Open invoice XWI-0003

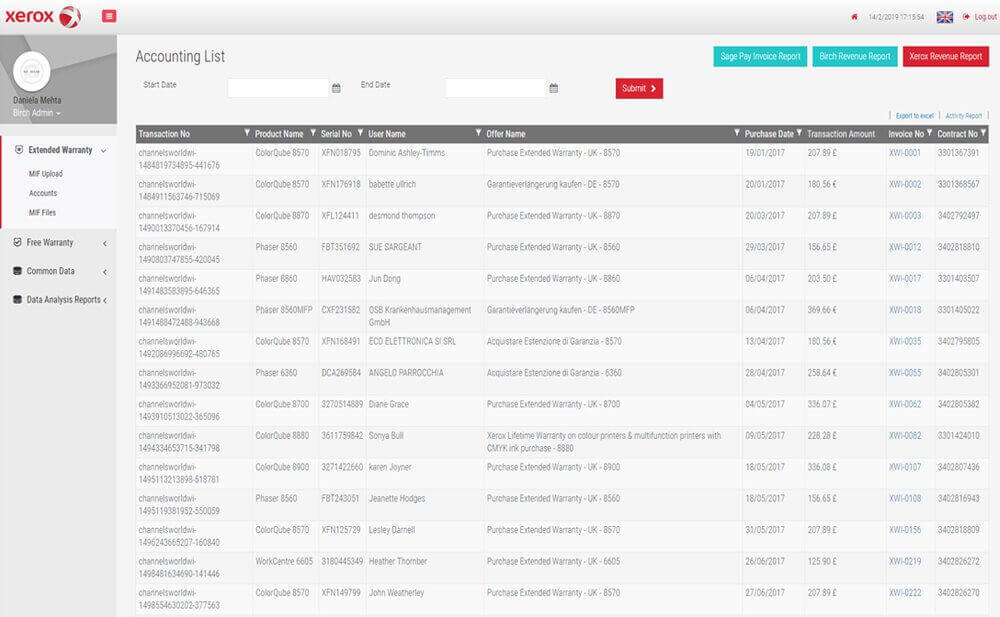(905, 216)
